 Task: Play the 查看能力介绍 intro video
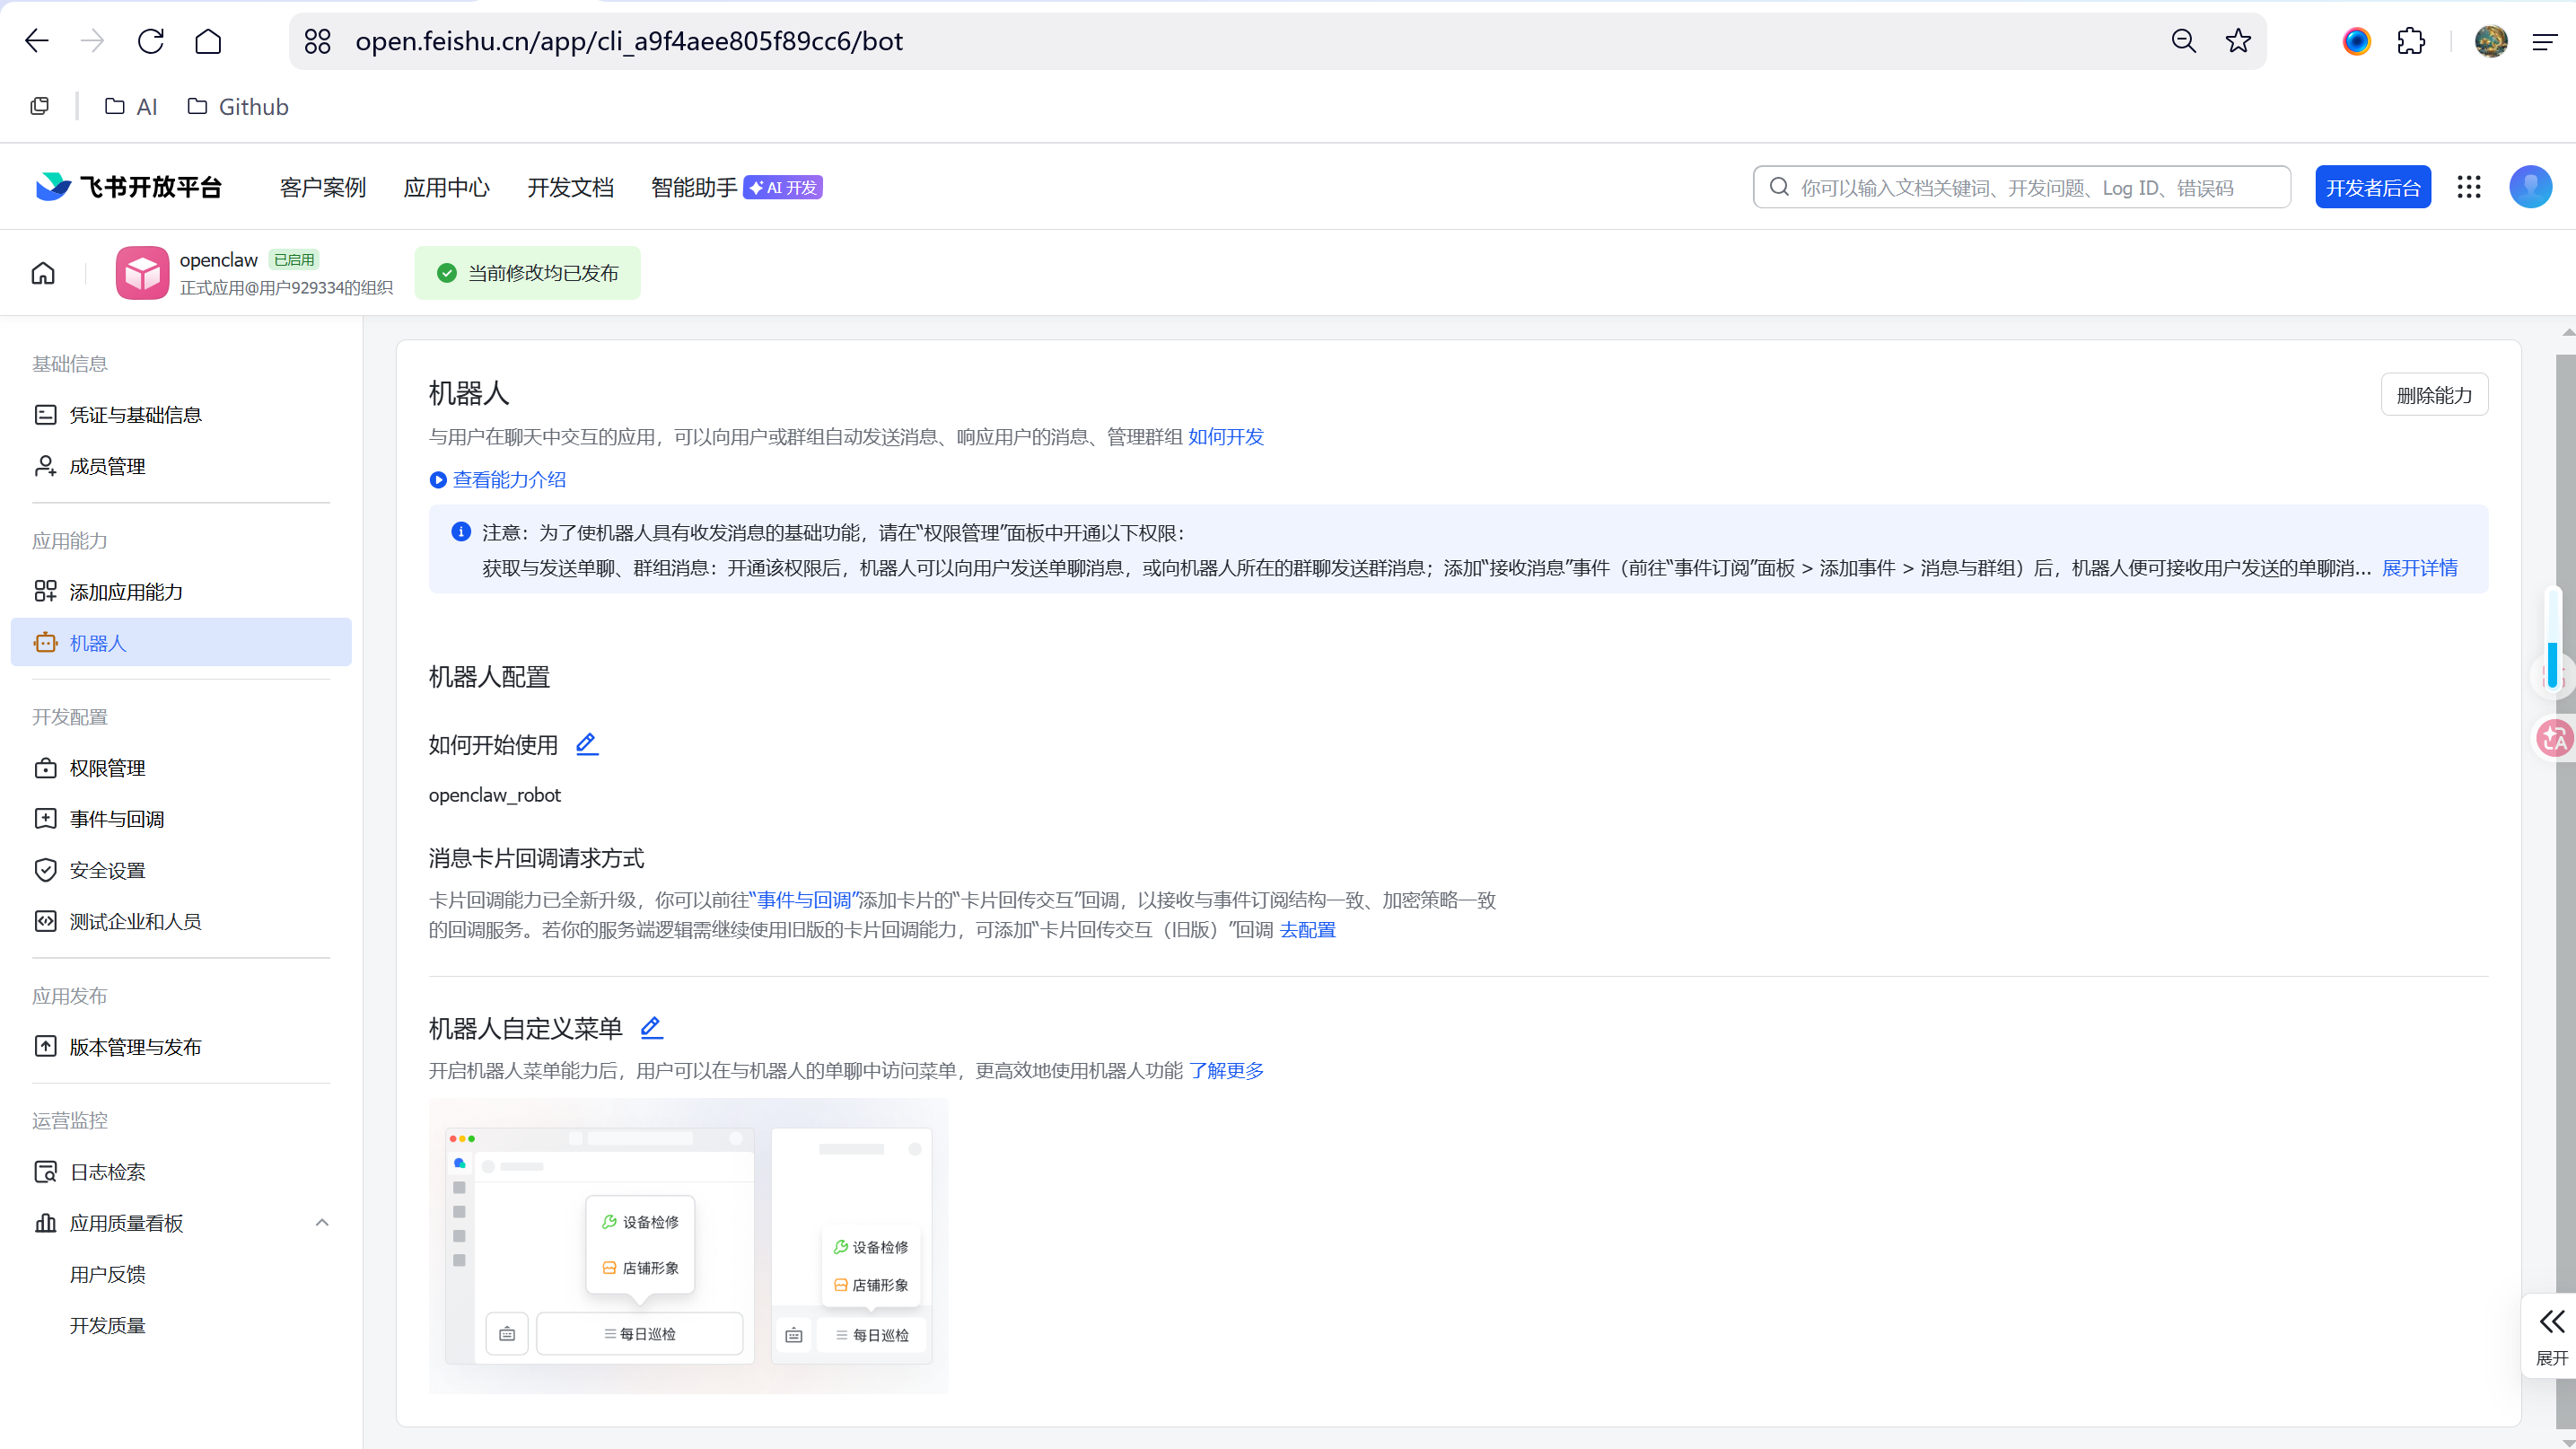pos(498,480)
